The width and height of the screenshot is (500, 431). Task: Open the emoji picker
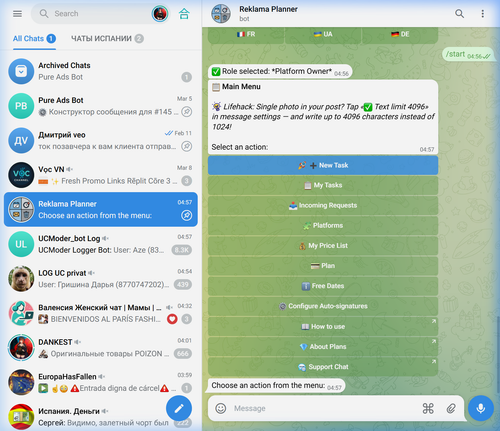221,408
